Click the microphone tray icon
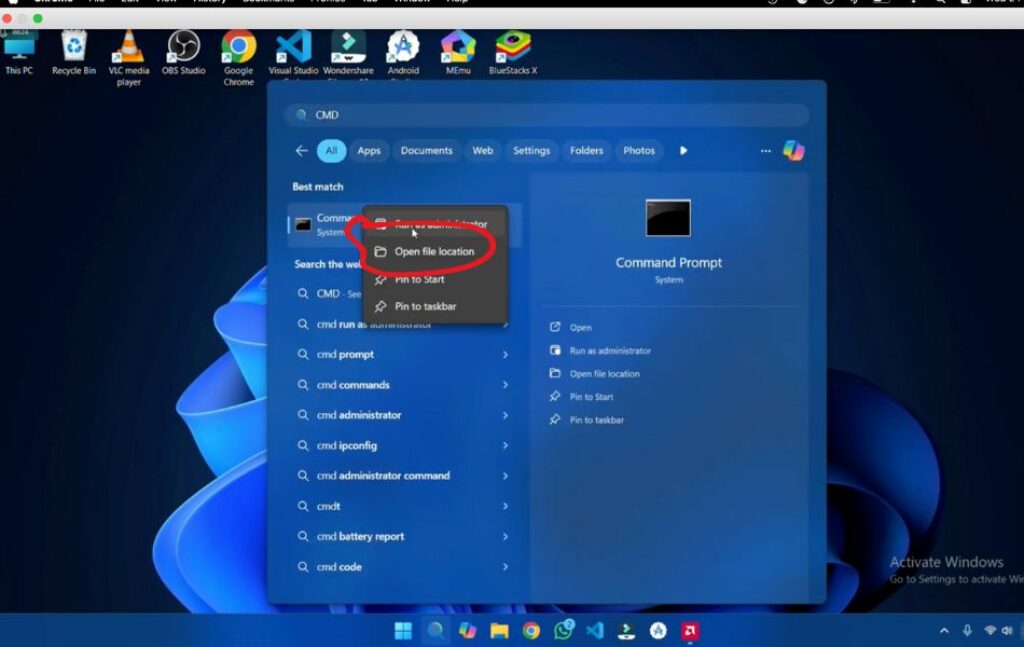This screenshot has height=647, width=1024. tap(967, 631)
